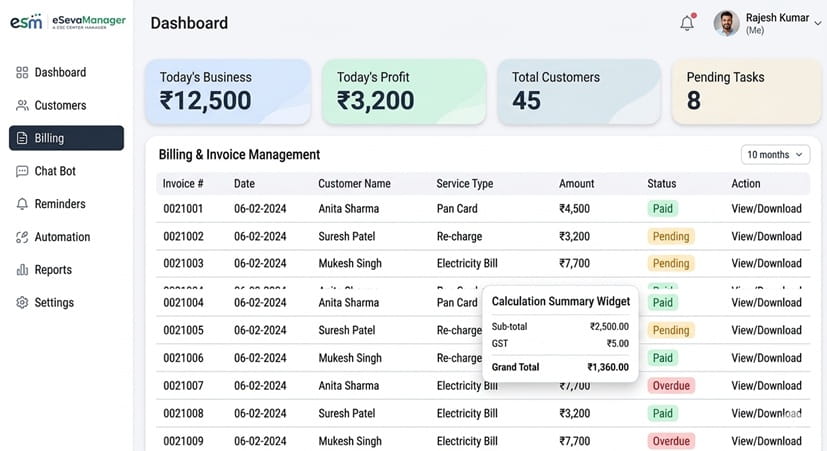Screen dimensions: 827x451
Task: Click Rajesh Kumar's profile avatar
Action: [726, 23]
